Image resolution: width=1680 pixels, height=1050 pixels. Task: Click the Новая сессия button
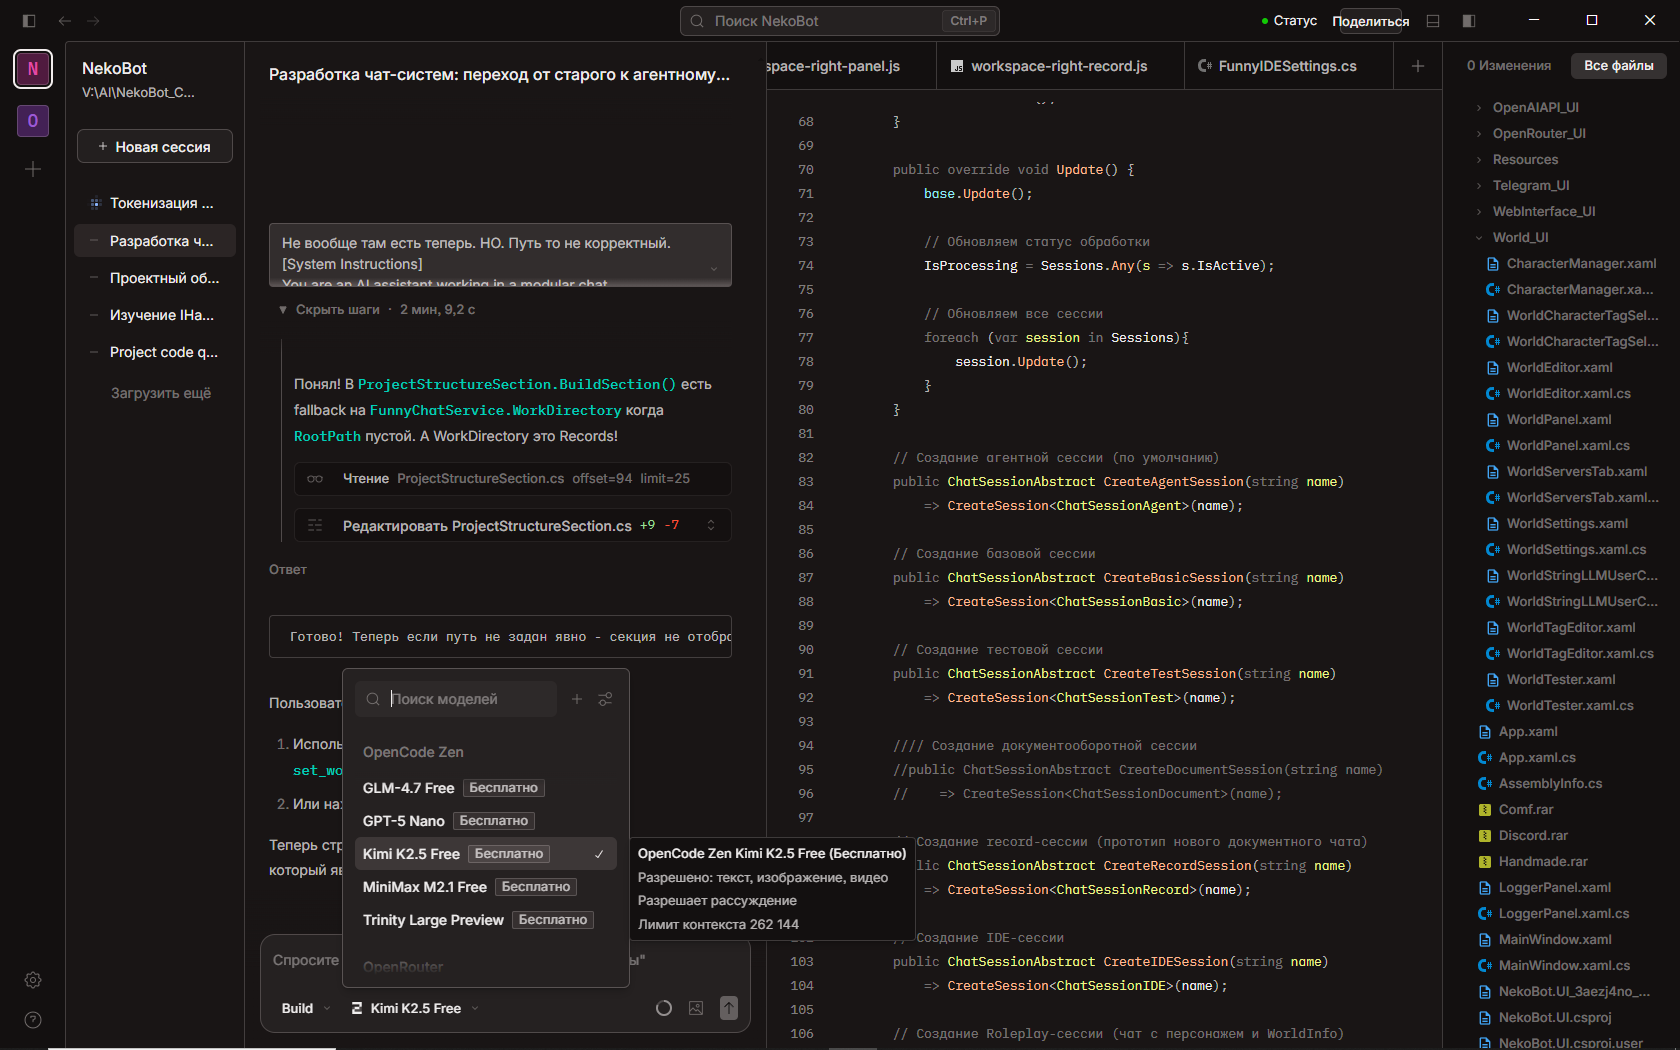[155, 147]
